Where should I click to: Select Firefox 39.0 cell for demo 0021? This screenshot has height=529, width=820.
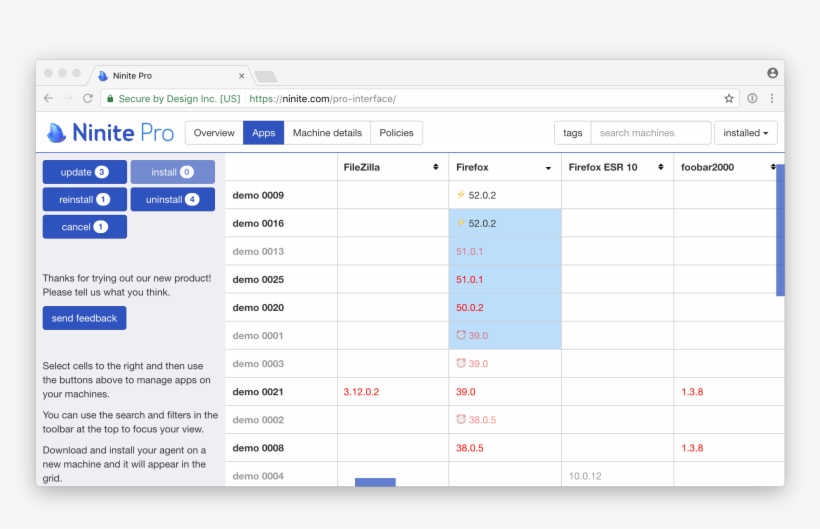click(x=505, y=392)
